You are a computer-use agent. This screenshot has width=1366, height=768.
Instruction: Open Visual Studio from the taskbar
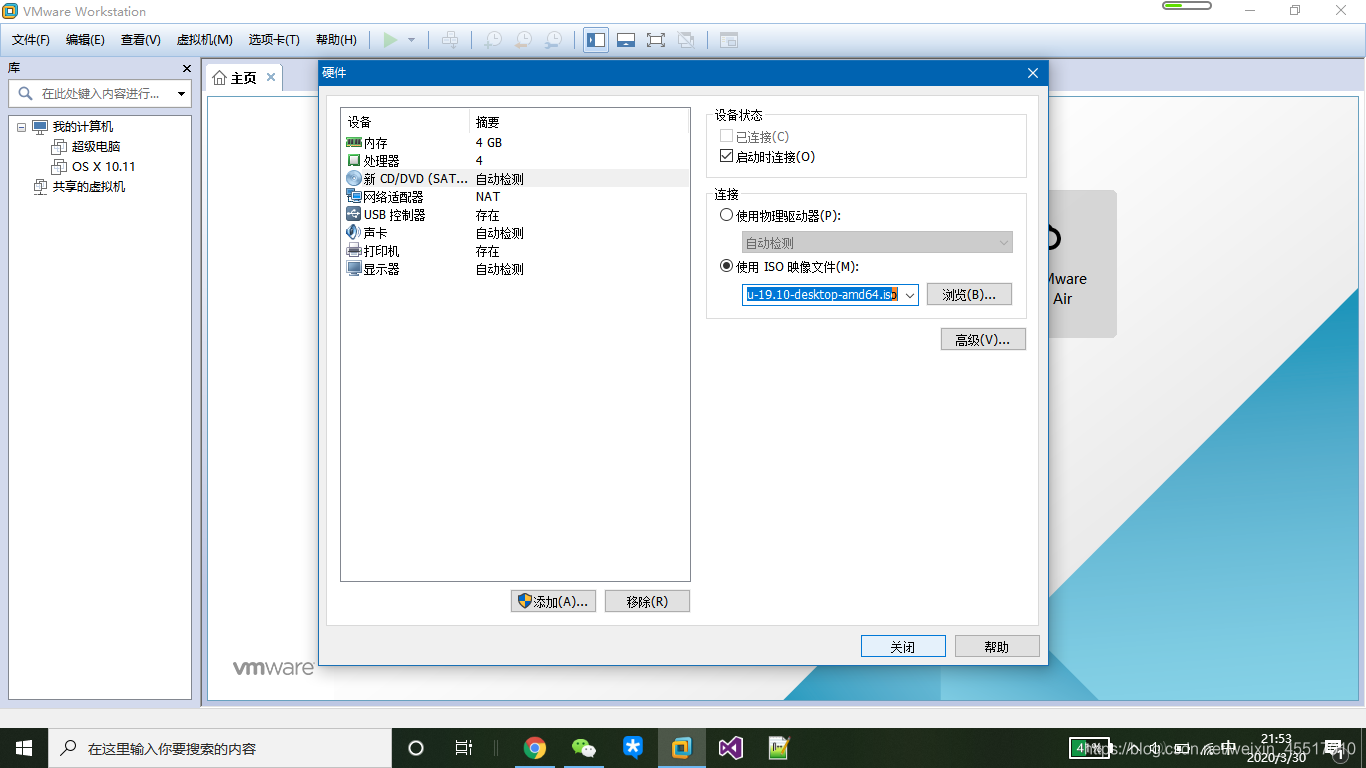tap(731, 748)
